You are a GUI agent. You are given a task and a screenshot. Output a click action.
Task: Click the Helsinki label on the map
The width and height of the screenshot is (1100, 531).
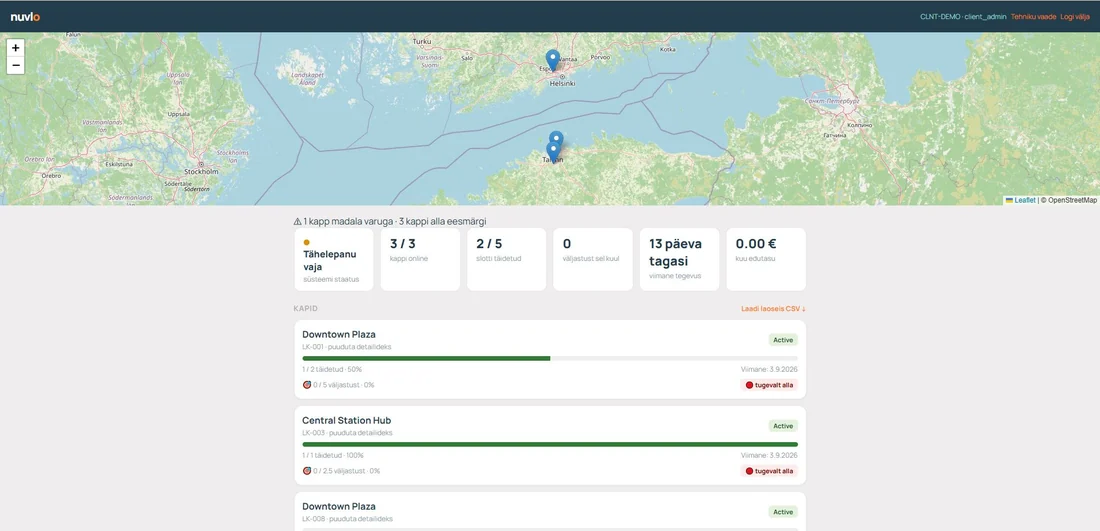563,83
